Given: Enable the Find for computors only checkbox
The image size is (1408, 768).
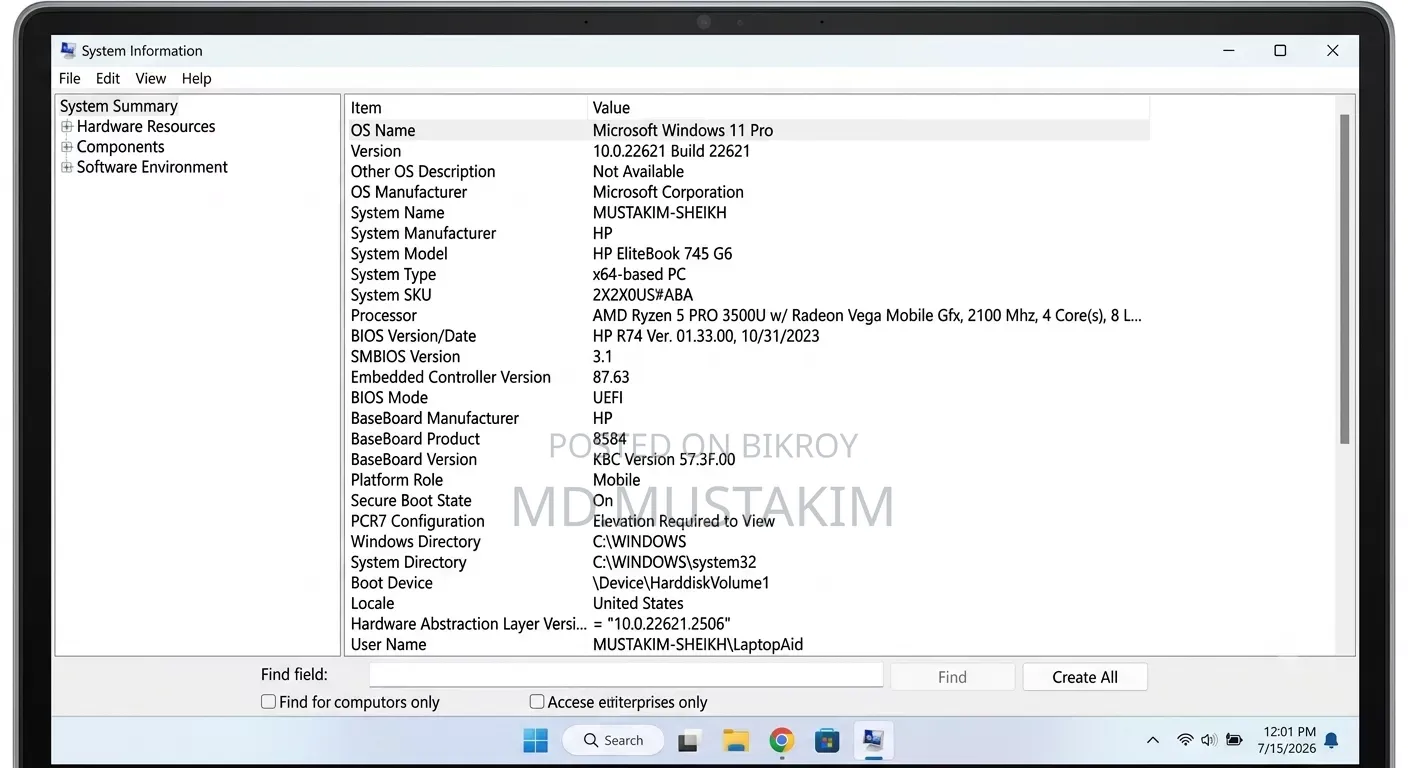Looking at the screenshot, I should click(268, 702).
